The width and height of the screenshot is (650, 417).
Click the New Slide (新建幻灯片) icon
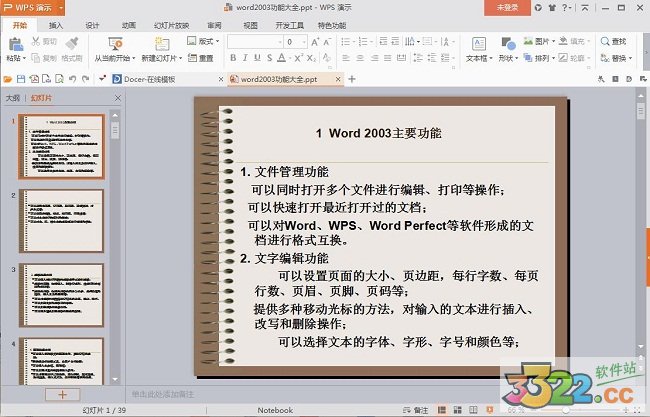pyautogui.click(x=162, y=44)
